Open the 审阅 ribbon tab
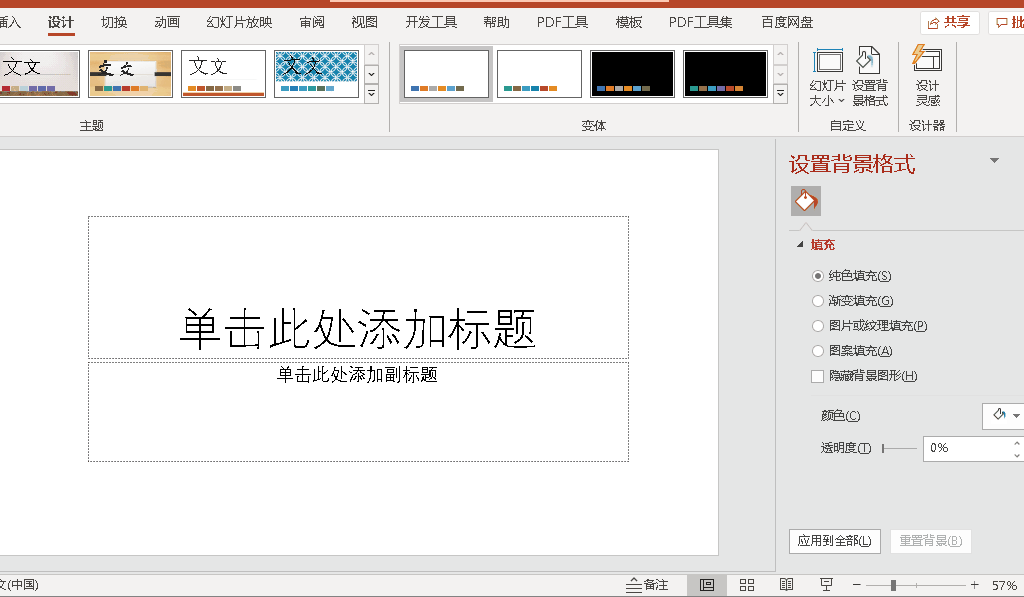The width and height of the screenshot is (1024, 597). (311, 21)
